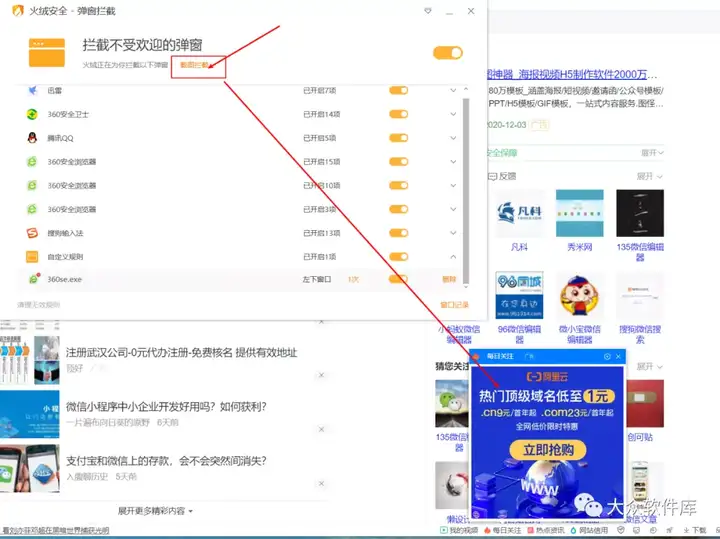Click the 迅雷 app icon
The image size is (720, 539).
point(32,90)
